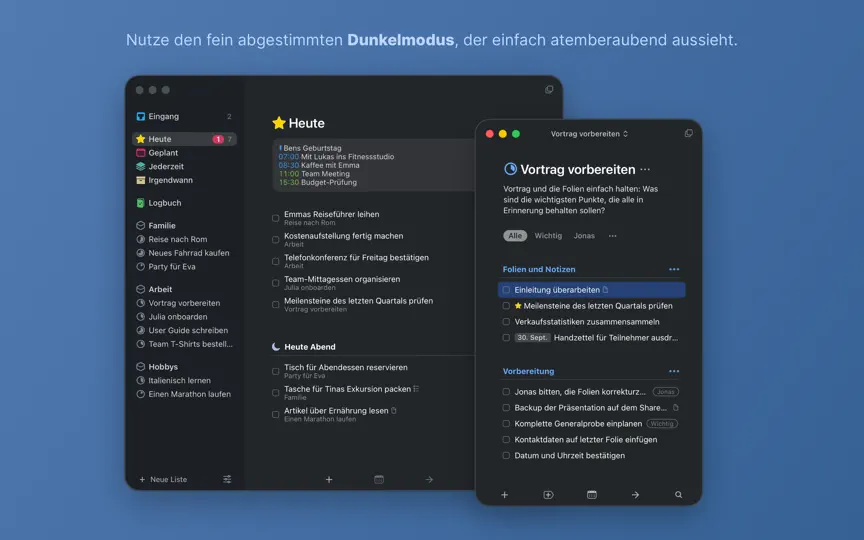Open calendar events box with Bens Geburtstag
The width and height of the screenshot is (864, 540).
pyautogui.click(x=374, y=165)
